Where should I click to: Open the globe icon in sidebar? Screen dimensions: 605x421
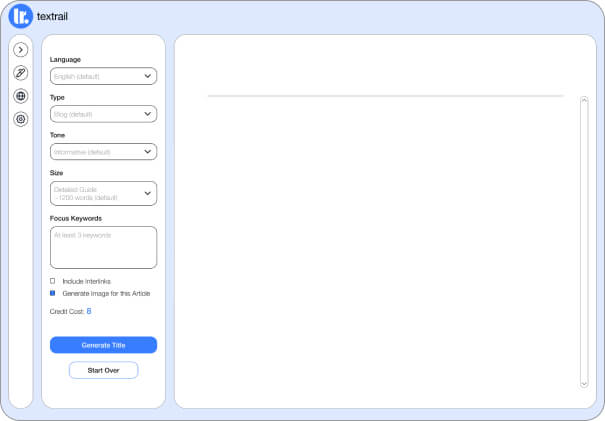[21, 96]
